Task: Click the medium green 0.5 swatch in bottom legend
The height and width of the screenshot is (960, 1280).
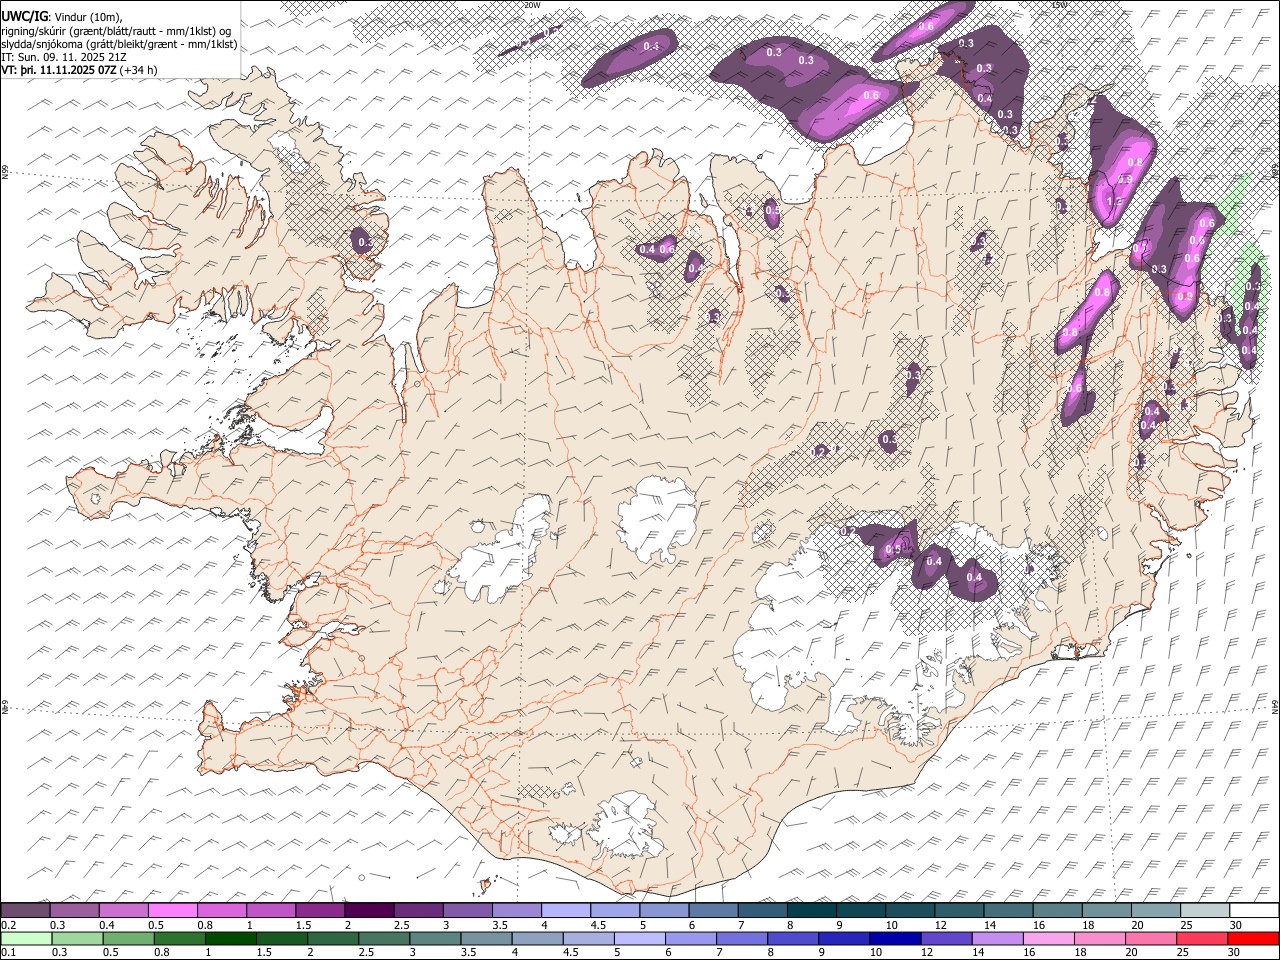Action: pyautogui.click(x=128, y=938)
